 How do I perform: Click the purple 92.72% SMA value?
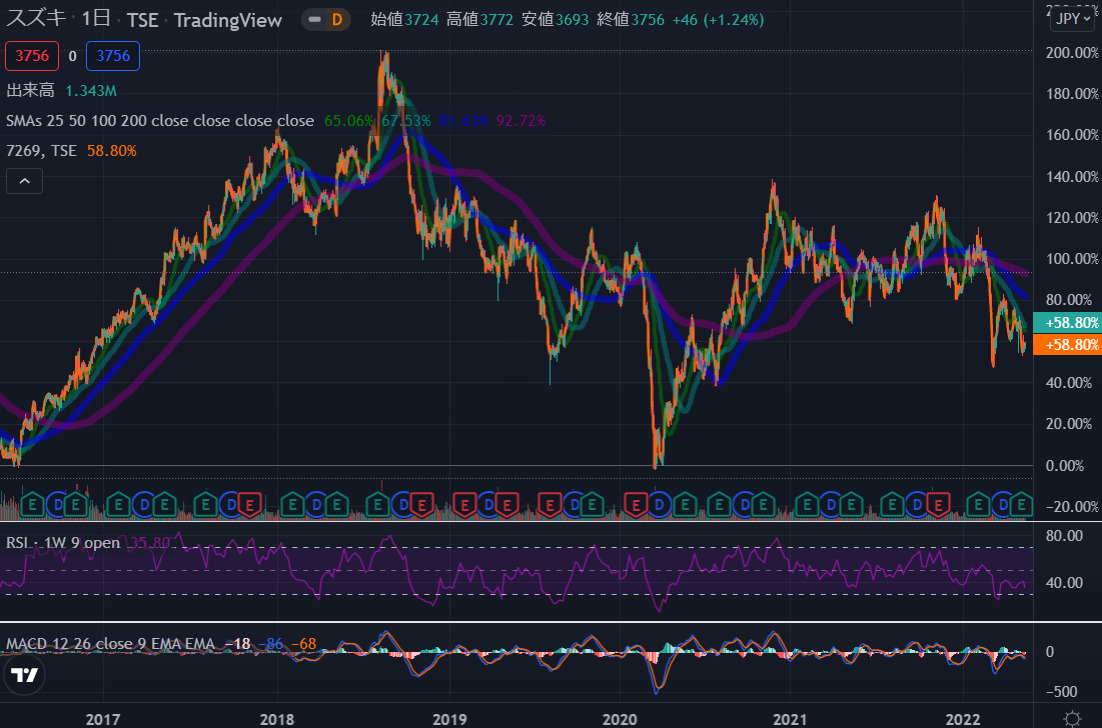tap(521, 121)
